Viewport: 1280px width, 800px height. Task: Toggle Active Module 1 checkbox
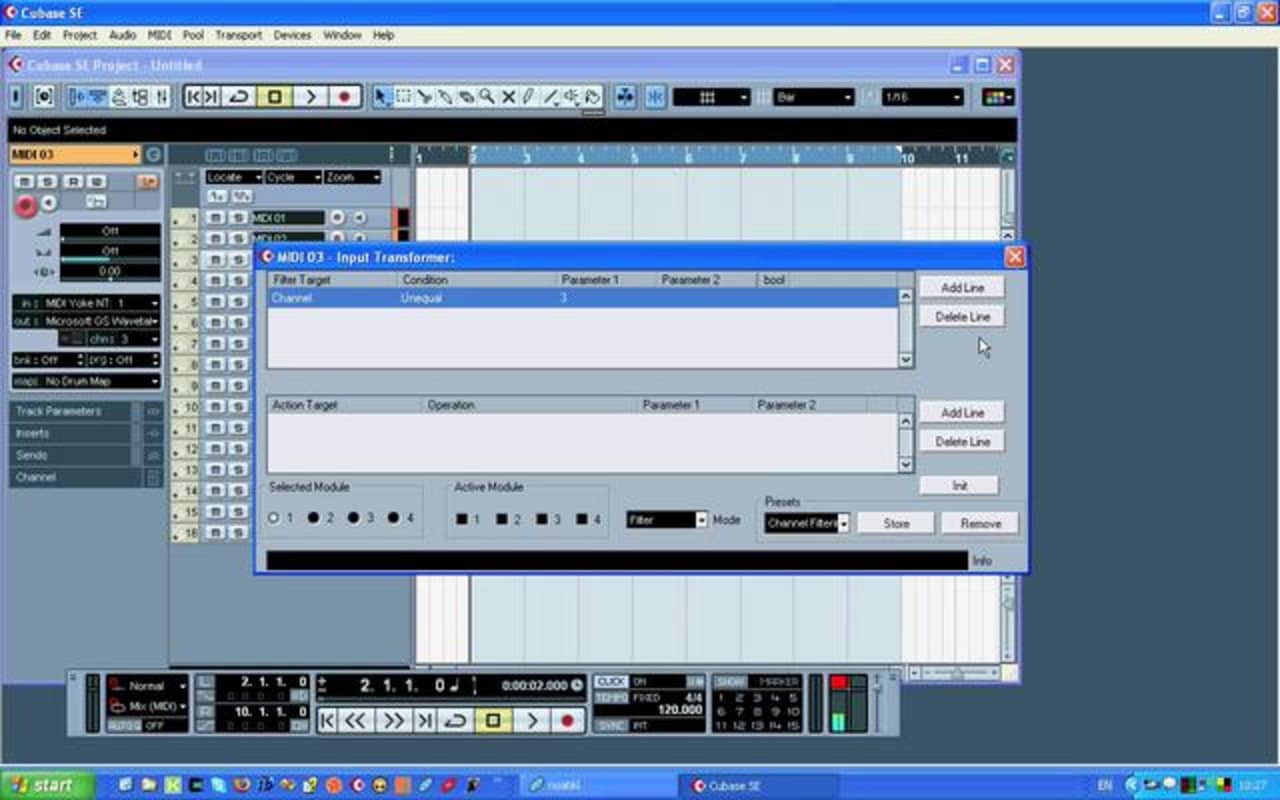[x=461, y=519]
